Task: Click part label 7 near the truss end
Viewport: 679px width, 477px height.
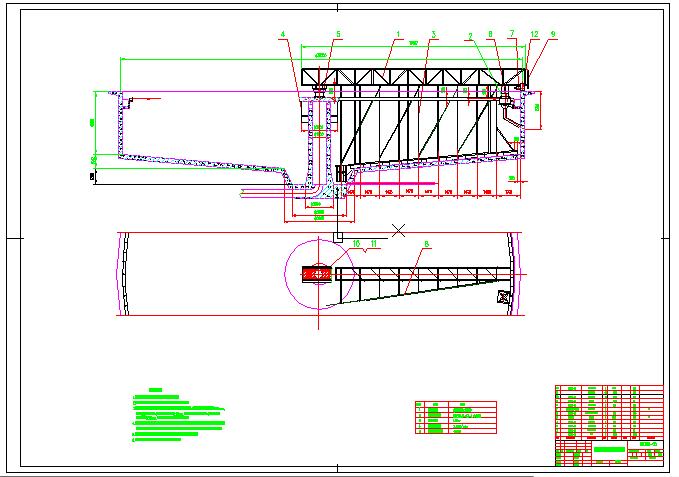Action: tap(512, 33)
